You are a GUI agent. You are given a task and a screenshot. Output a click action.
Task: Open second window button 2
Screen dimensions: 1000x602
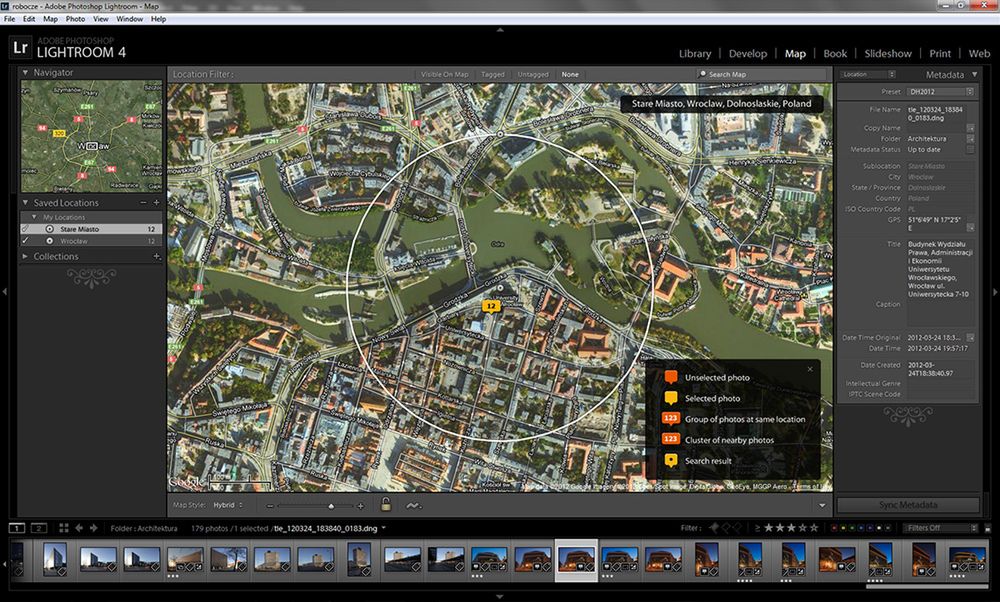[x=39, y=528]
